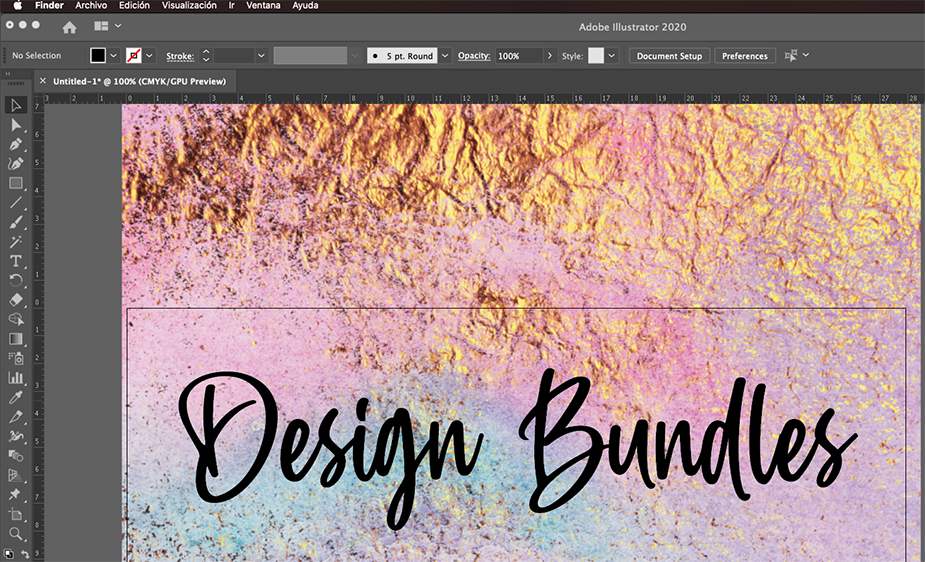This screenshot has height=562, width=925.
Task: Click the Stroke color swatch with red slash
Action: pos(134,55)
